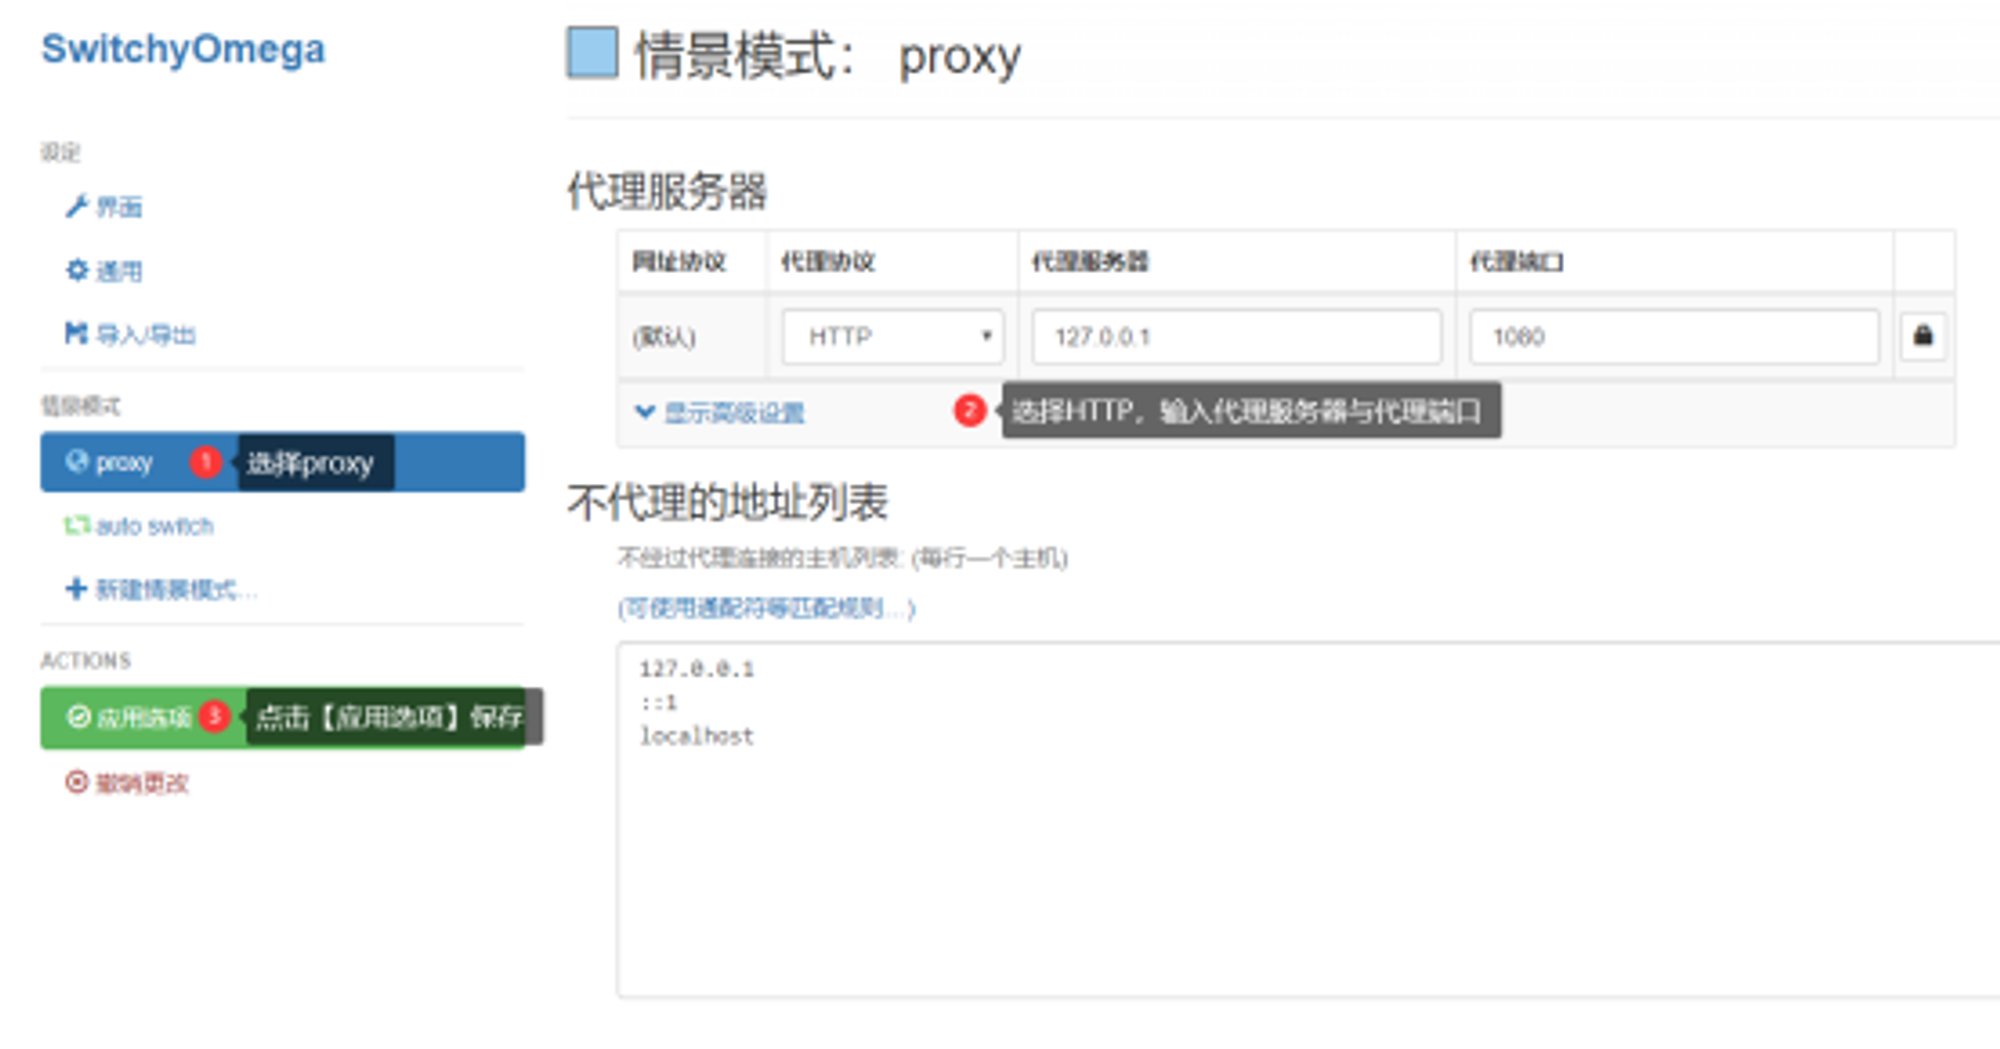Click the chevron next to 显示高级设置
The width and height of the screenshot is (2000, 1049).
645,412
